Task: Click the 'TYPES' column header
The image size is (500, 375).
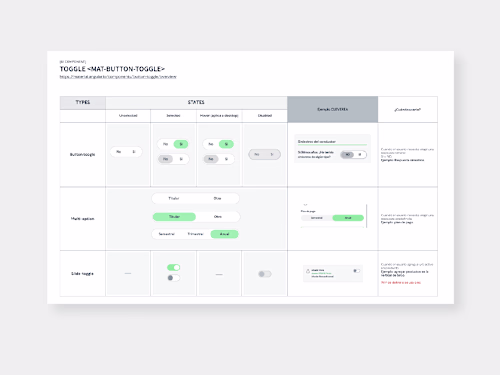Action: 83,102
